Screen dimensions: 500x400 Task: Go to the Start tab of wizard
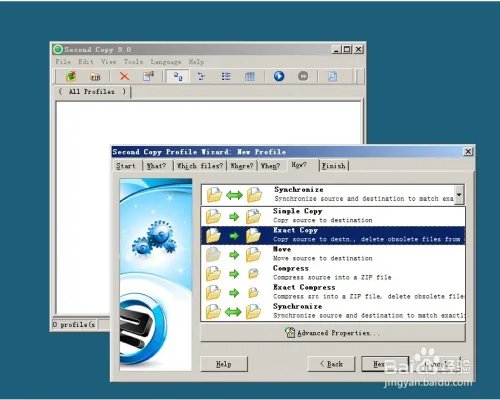[126, 166]
